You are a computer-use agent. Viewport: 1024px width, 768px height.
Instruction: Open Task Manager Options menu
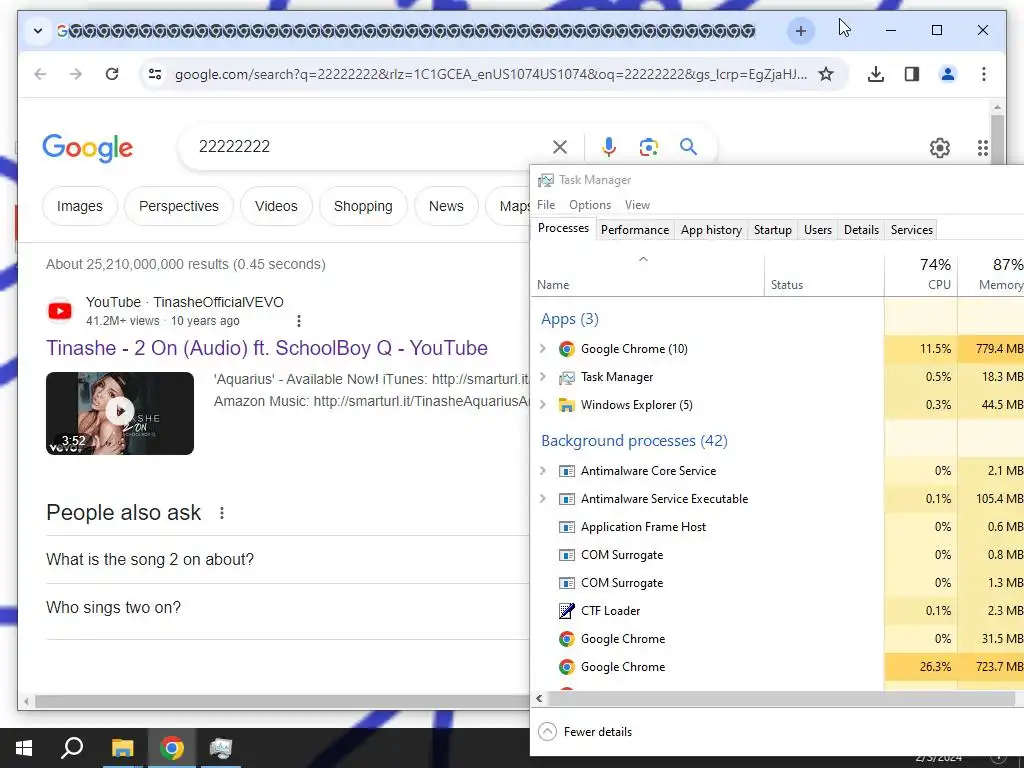[x=590, y=205]
